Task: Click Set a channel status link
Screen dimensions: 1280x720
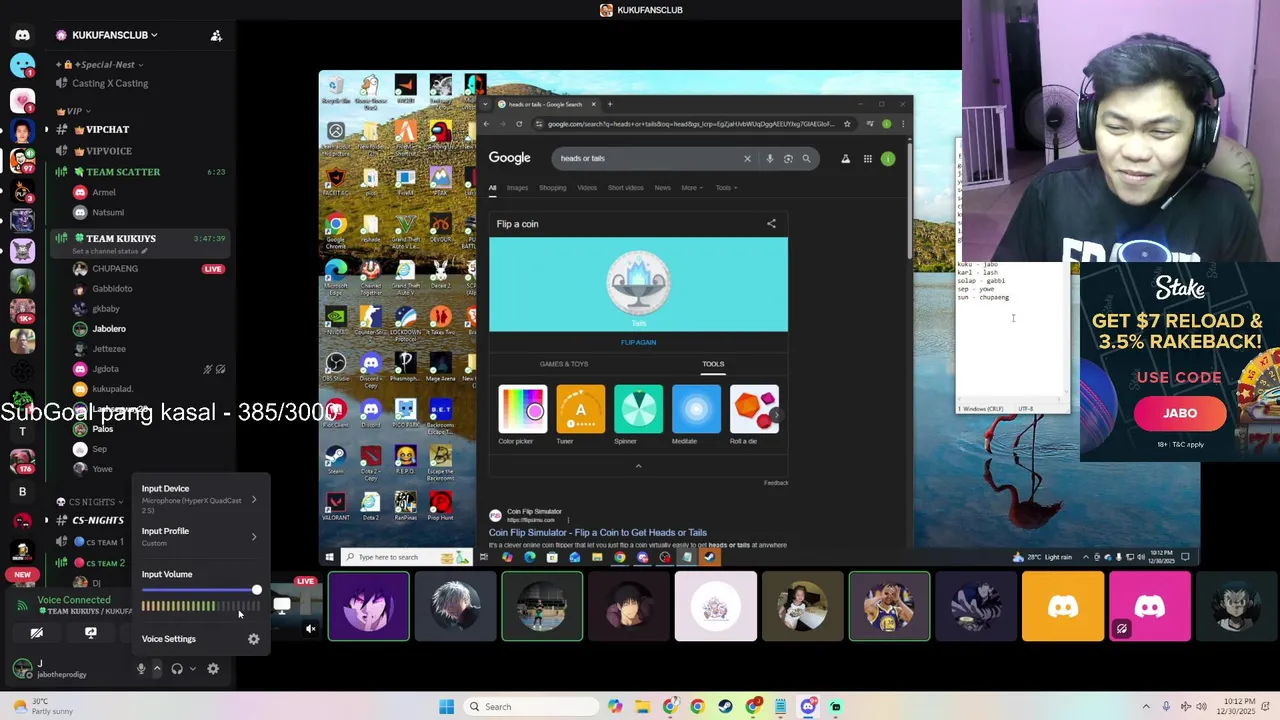Action: point(109,251)
